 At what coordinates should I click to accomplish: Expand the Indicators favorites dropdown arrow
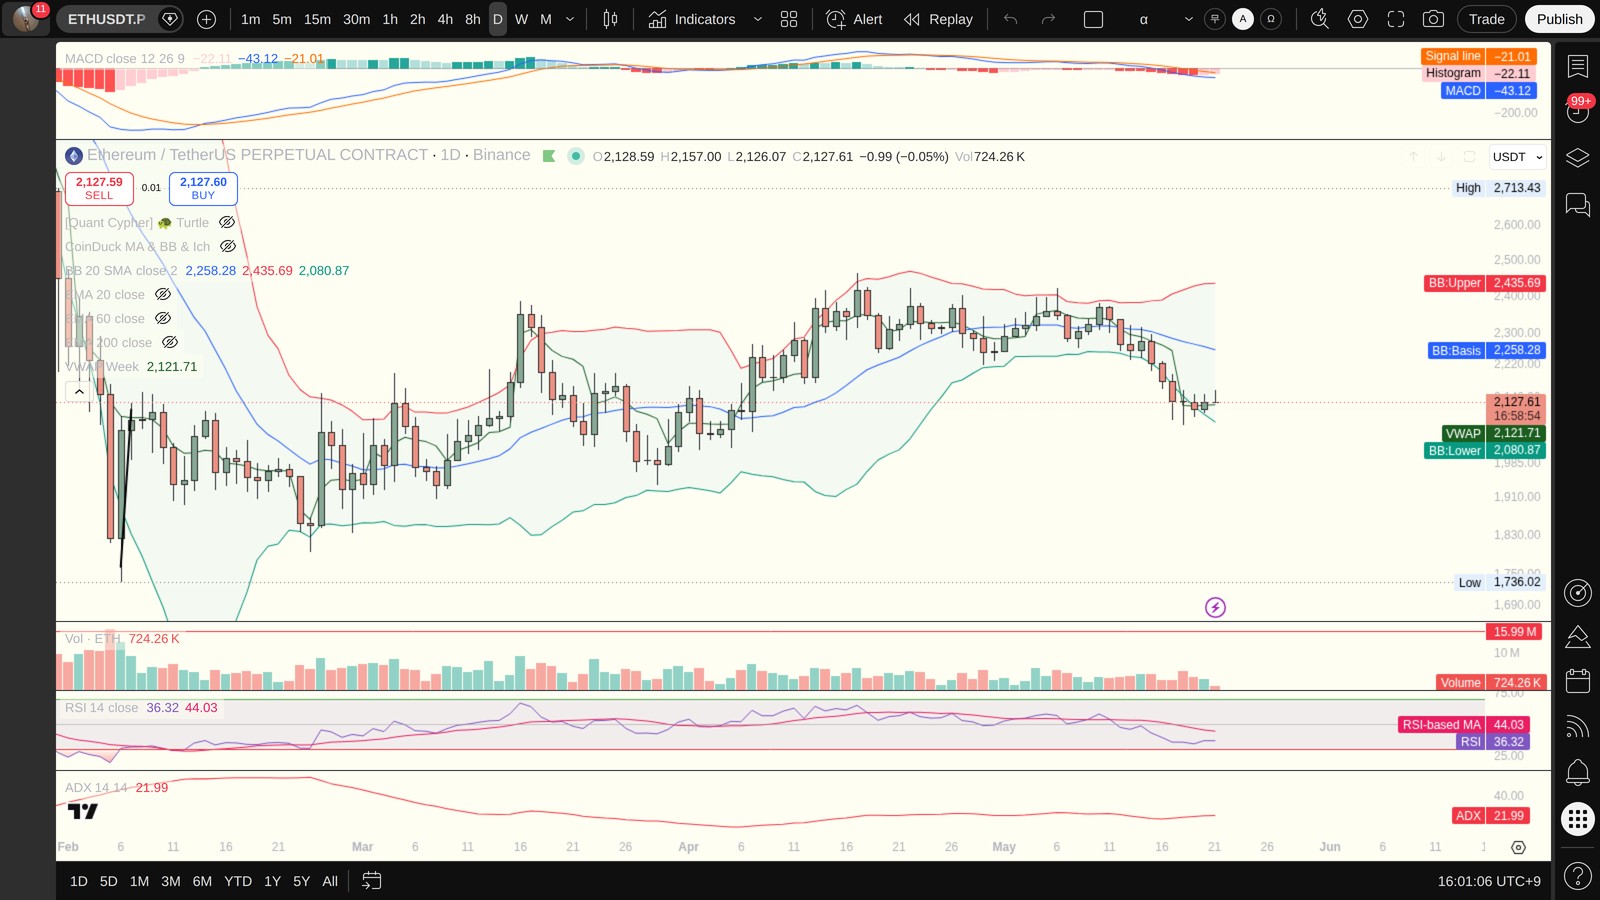tap(757, 19)
